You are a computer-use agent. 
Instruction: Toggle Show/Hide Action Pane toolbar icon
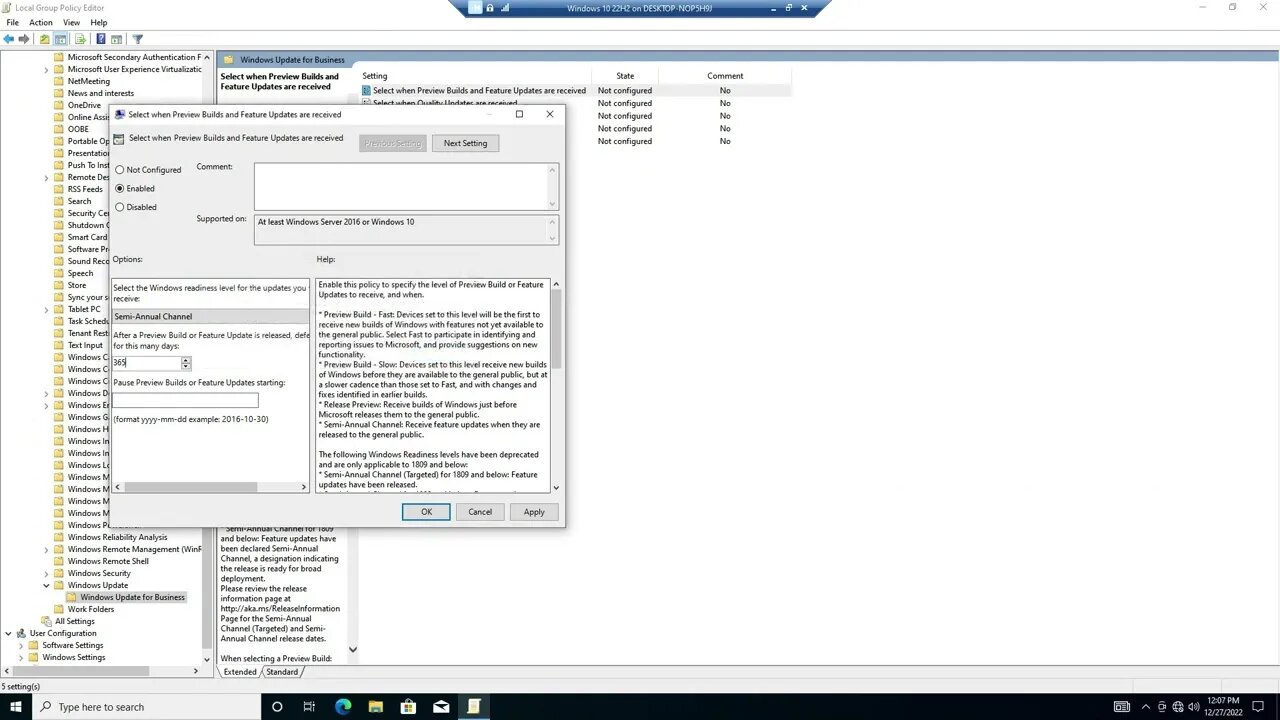116,39
